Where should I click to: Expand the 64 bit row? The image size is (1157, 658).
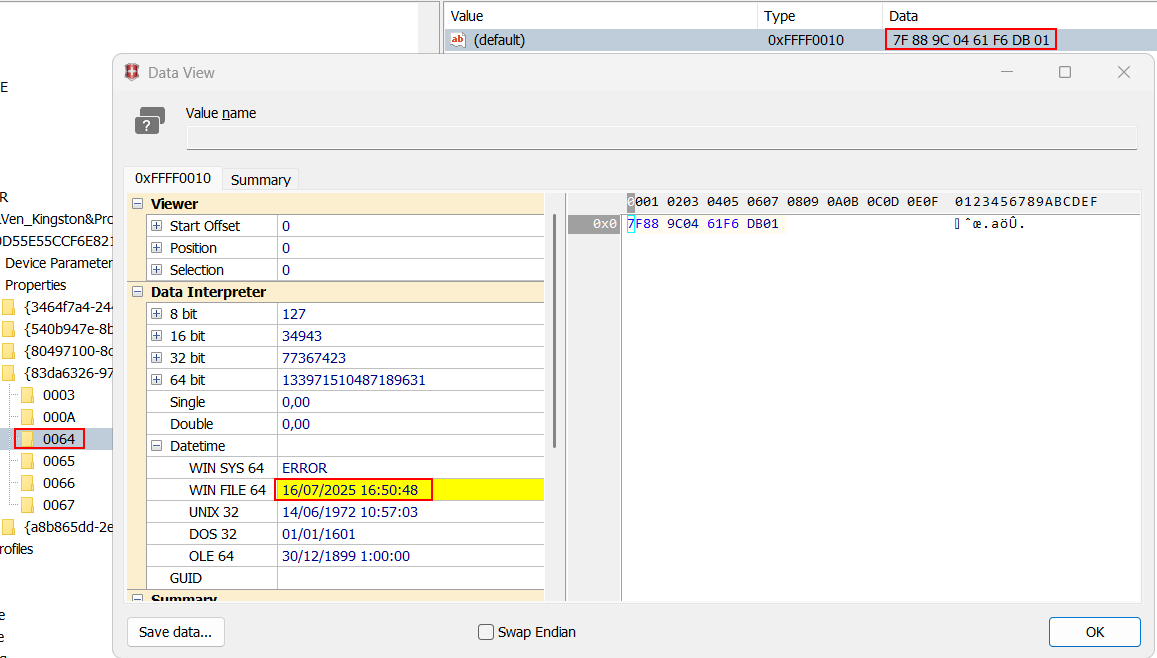click(x=157, y=380)
